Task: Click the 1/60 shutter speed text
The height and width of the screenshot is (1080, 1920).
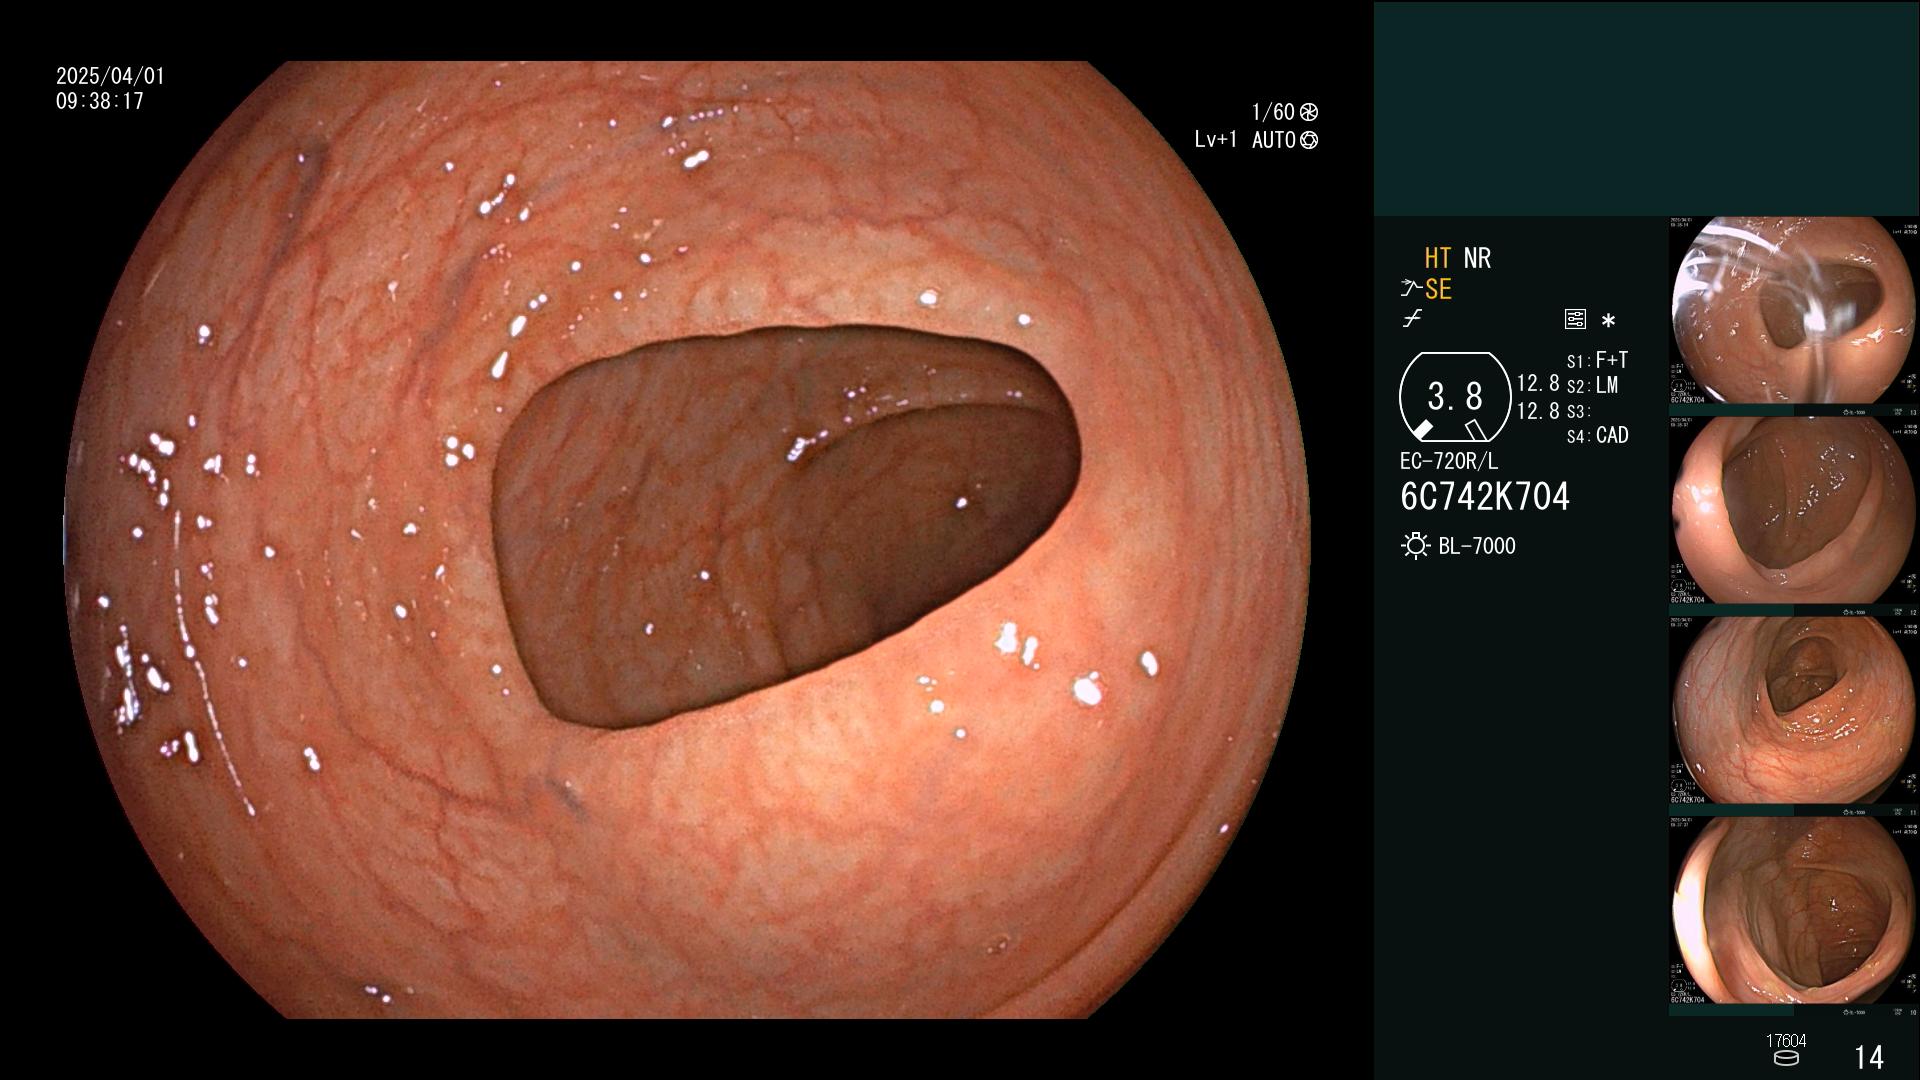Action: pos(1273,112)
